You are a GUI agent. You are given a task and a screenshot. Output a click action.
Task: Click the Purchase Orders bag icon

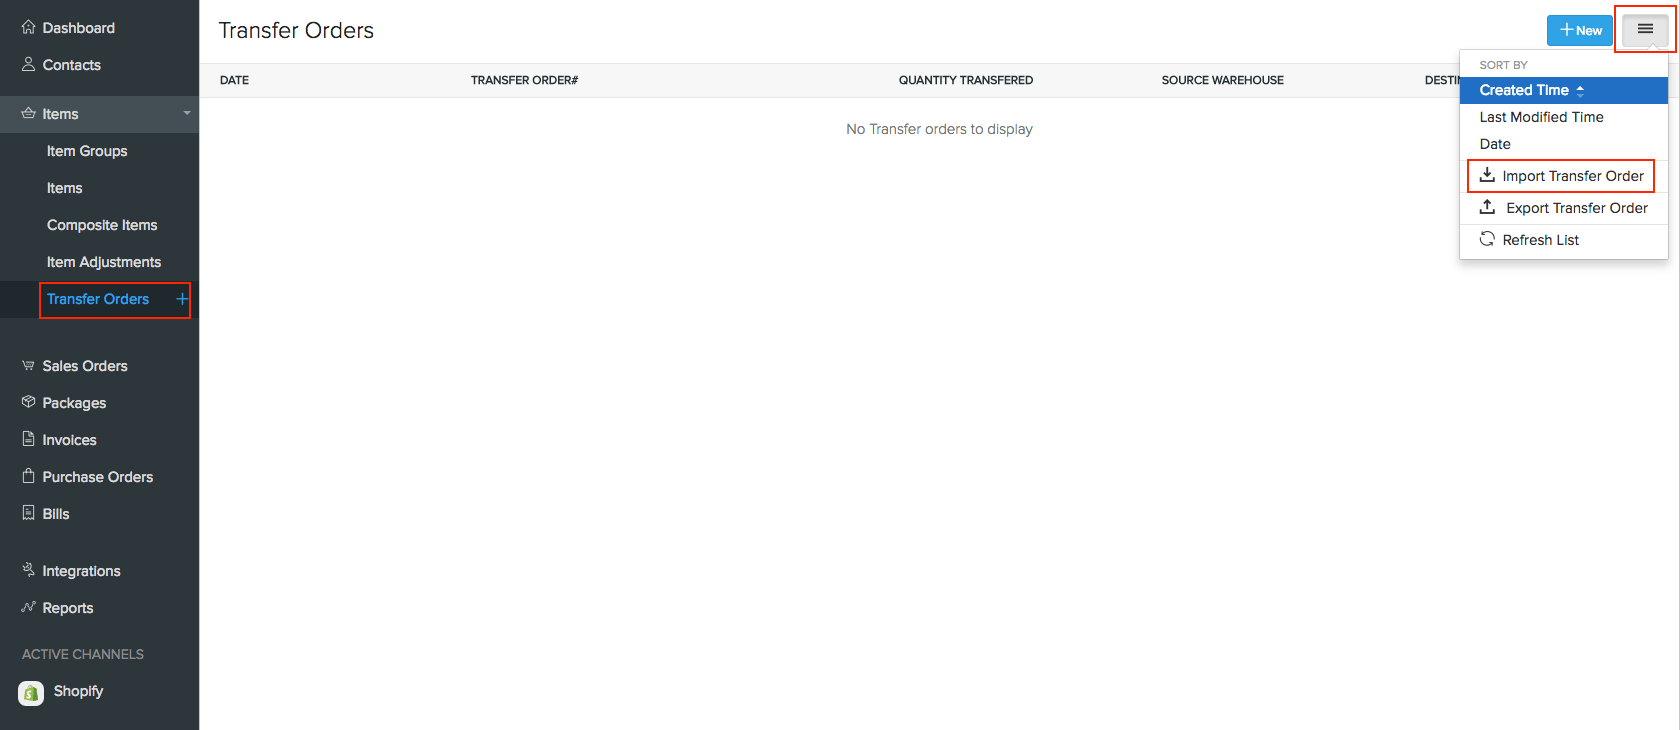pos(28,476)
